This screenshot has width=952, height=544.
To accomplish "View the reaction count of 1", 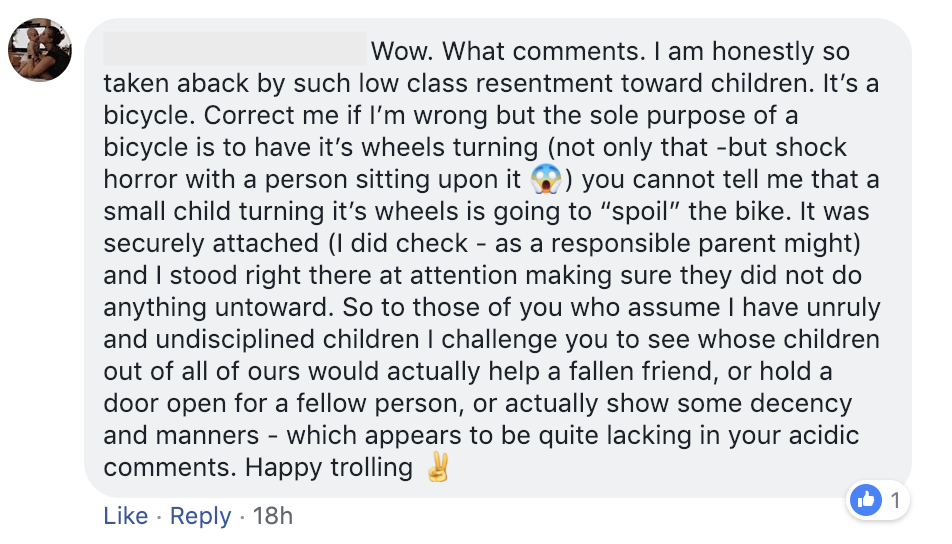I will pyautogui.click(x=895, y=500).
